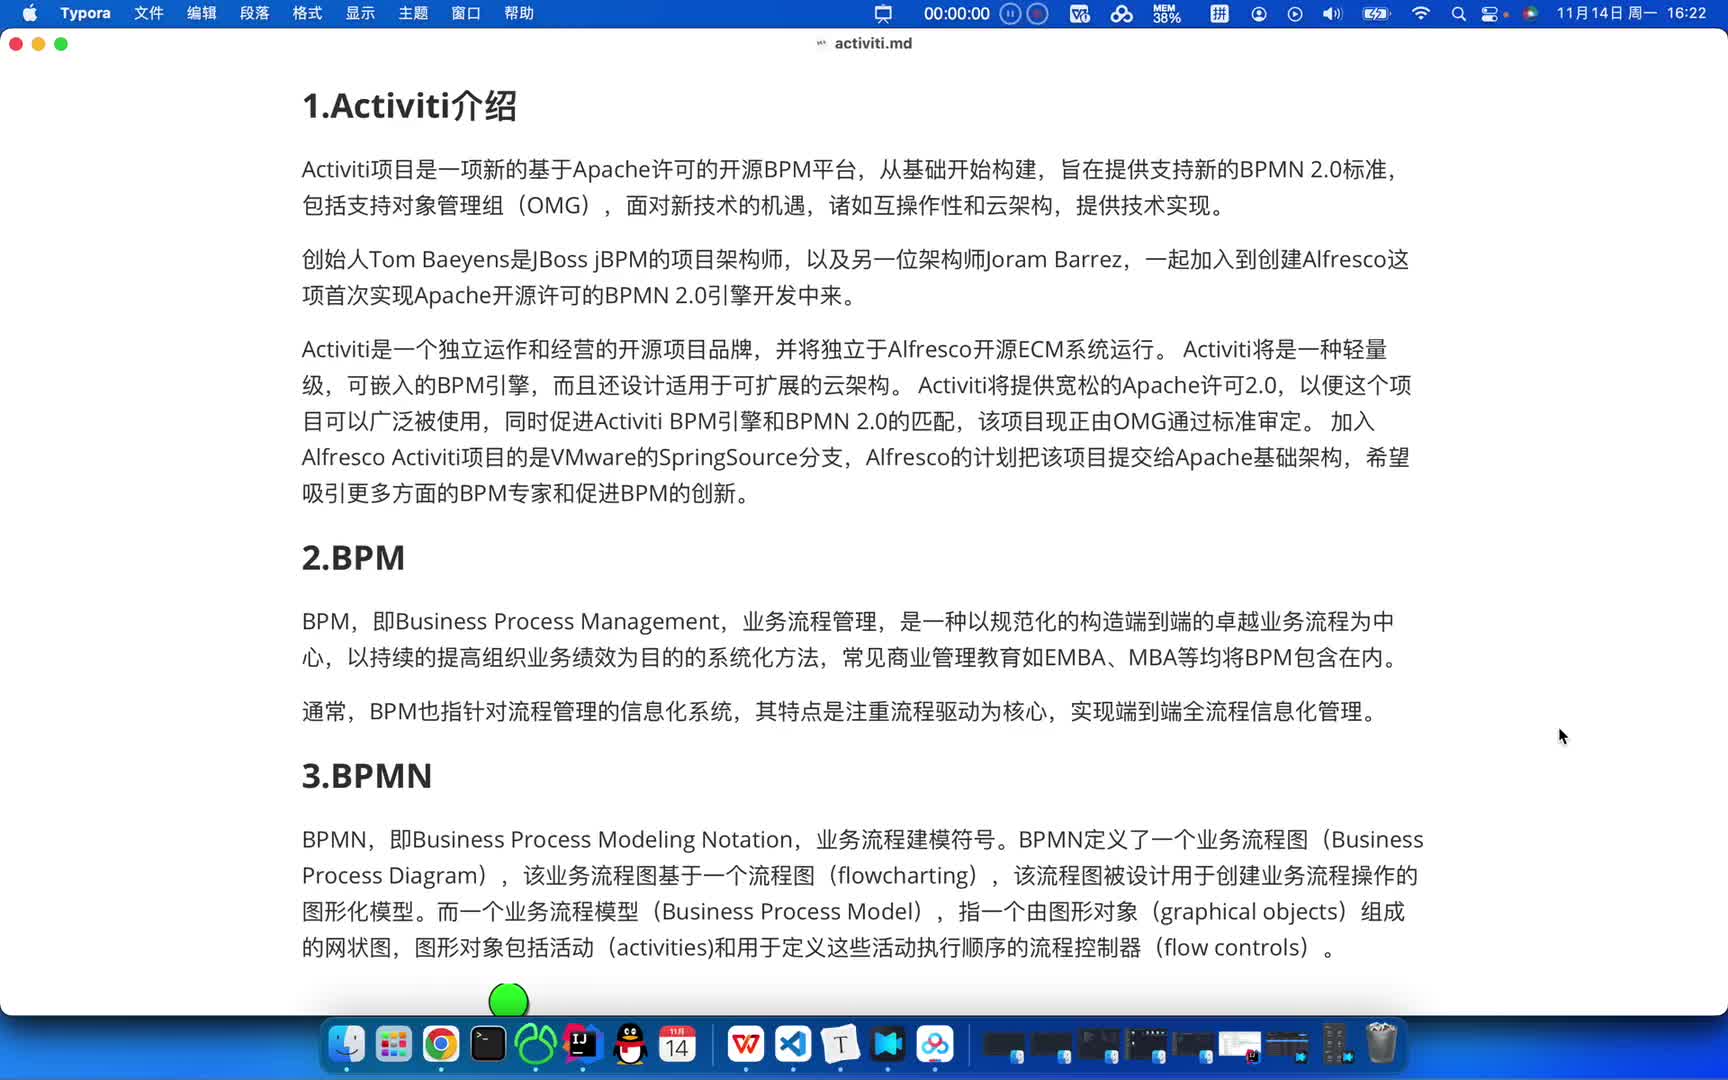Image resolution: width=1728 pixels, height=1080 pixels.
Task: Click the heading 2.BPM
Action: [x=353, y=558]
